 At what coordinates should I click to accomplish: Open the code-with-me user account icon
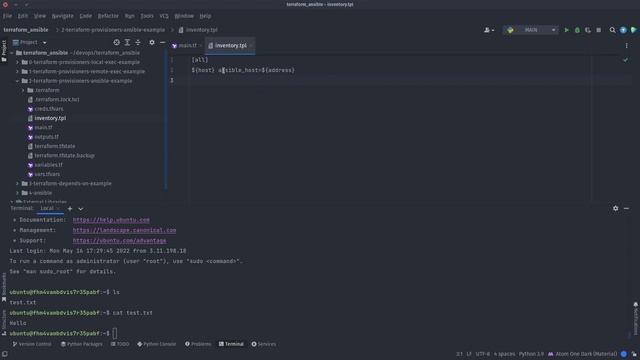(x=489, y=30)
